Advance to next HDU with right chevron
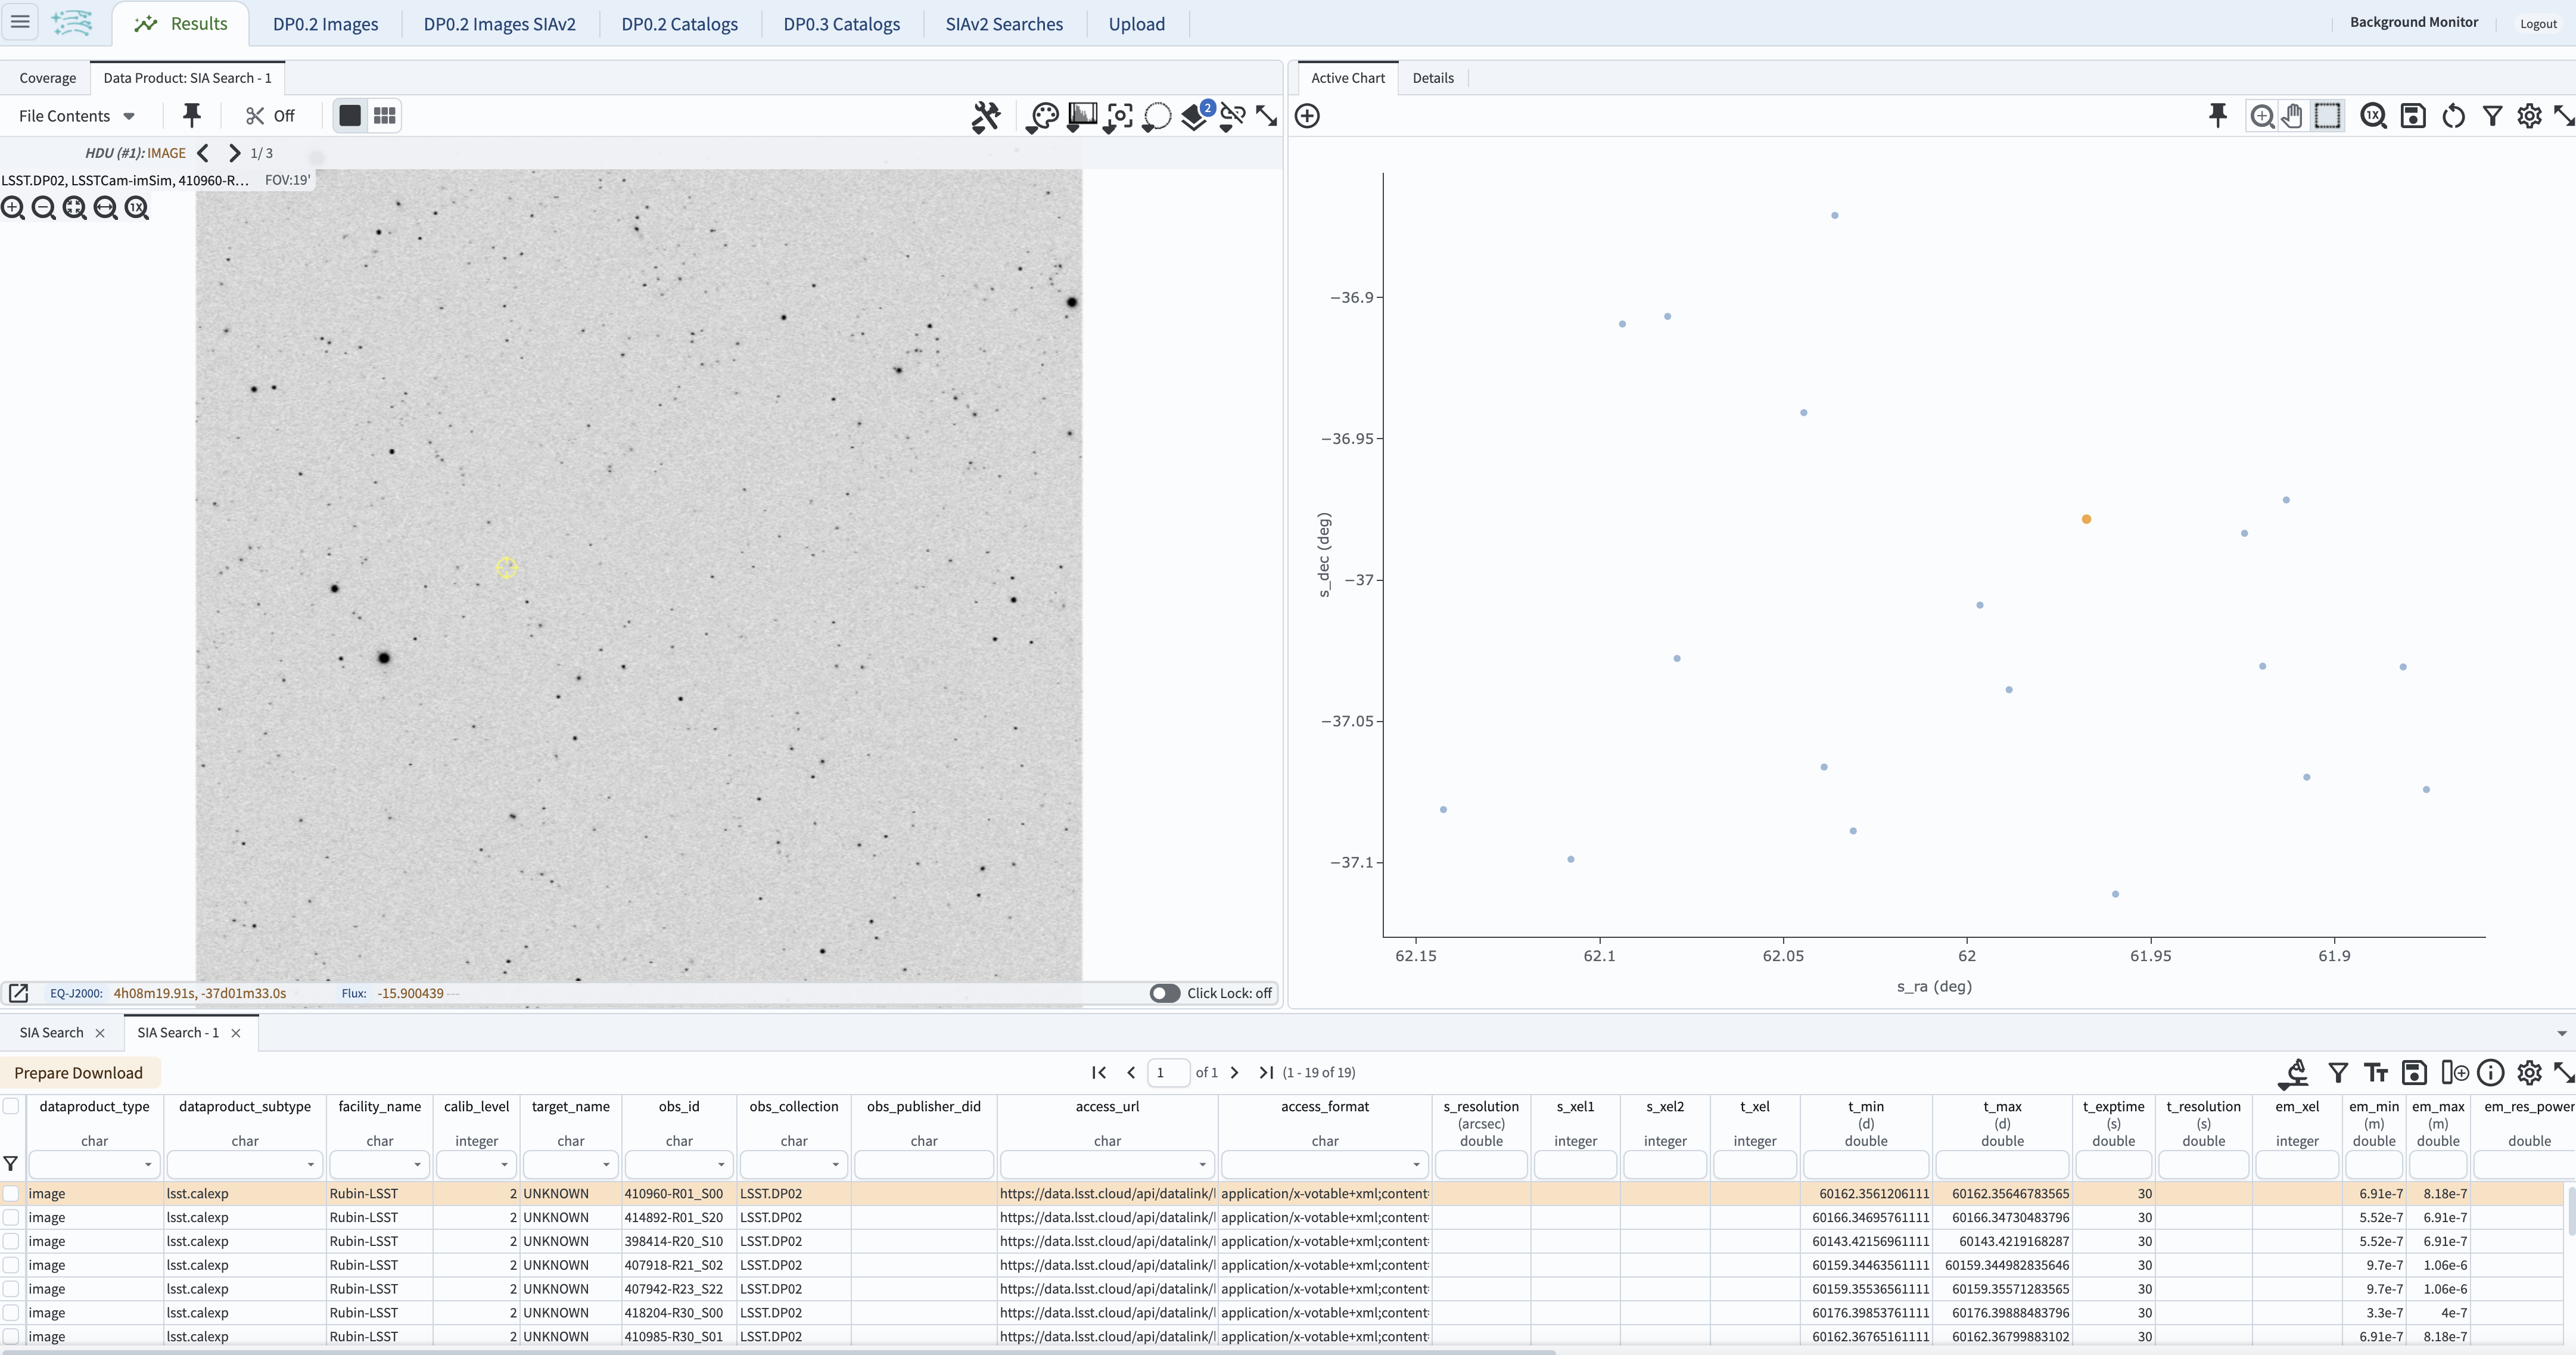Viewport: 2576px width, 1355px height. (234, 152)
